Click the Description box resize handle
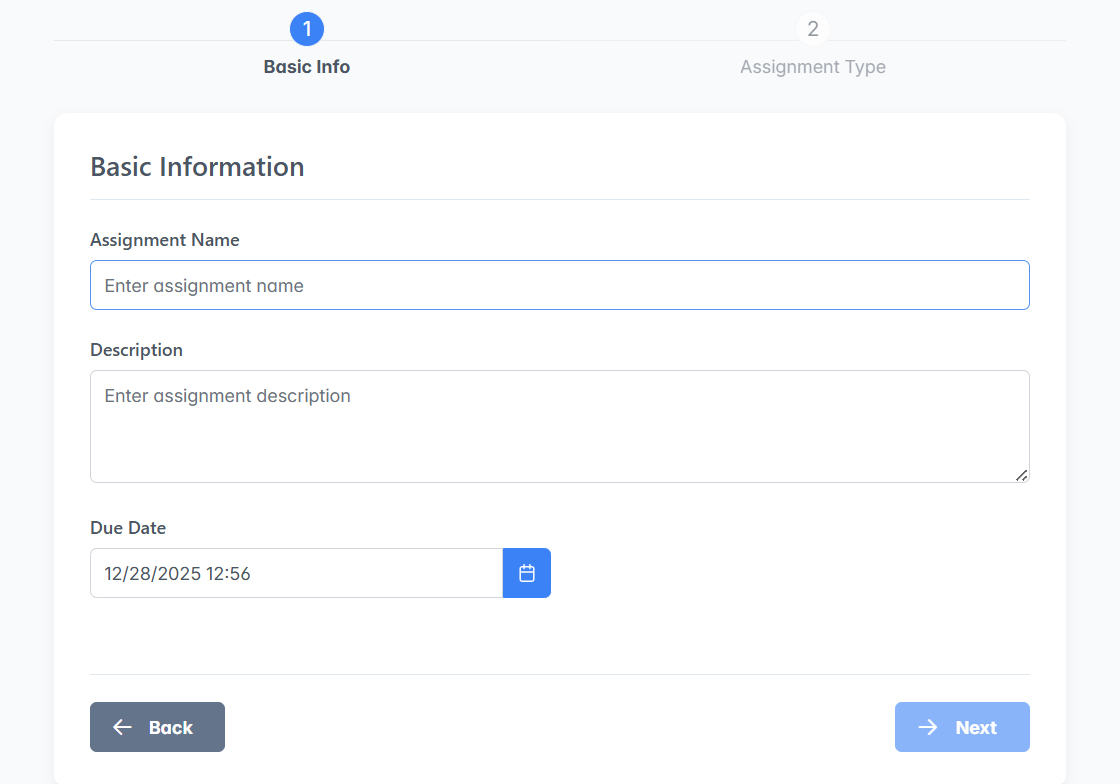1120x784 pixels. tap(1021, 475)
